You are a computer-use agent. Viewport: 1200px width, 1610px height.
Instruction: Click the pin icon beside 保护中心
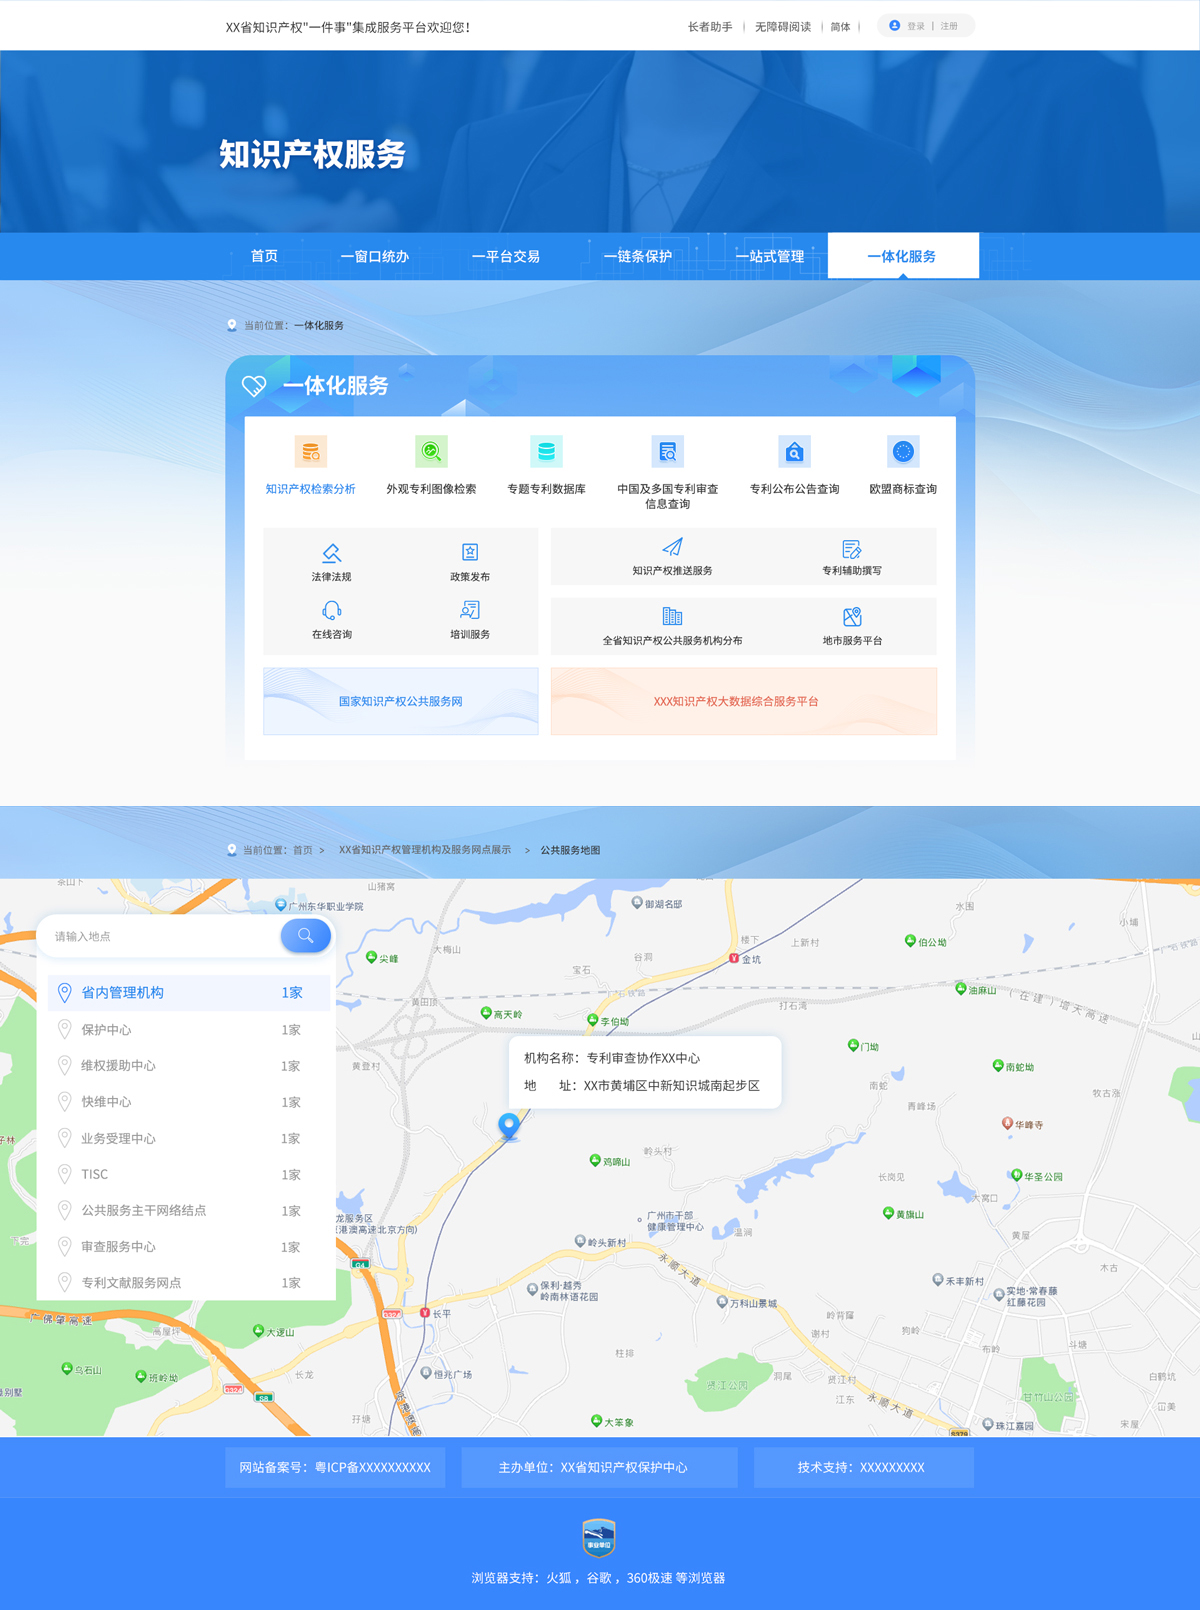[x=64, y=1029]
